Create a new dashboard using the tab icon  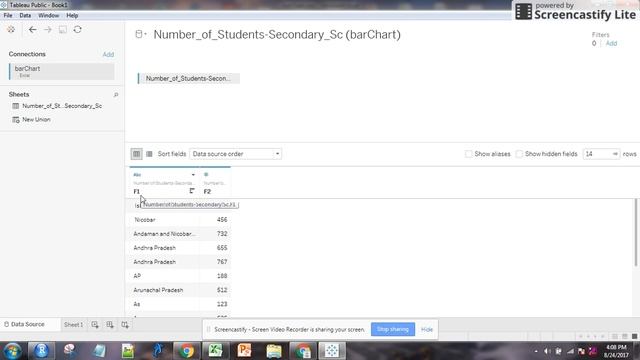tap(110, 325)
